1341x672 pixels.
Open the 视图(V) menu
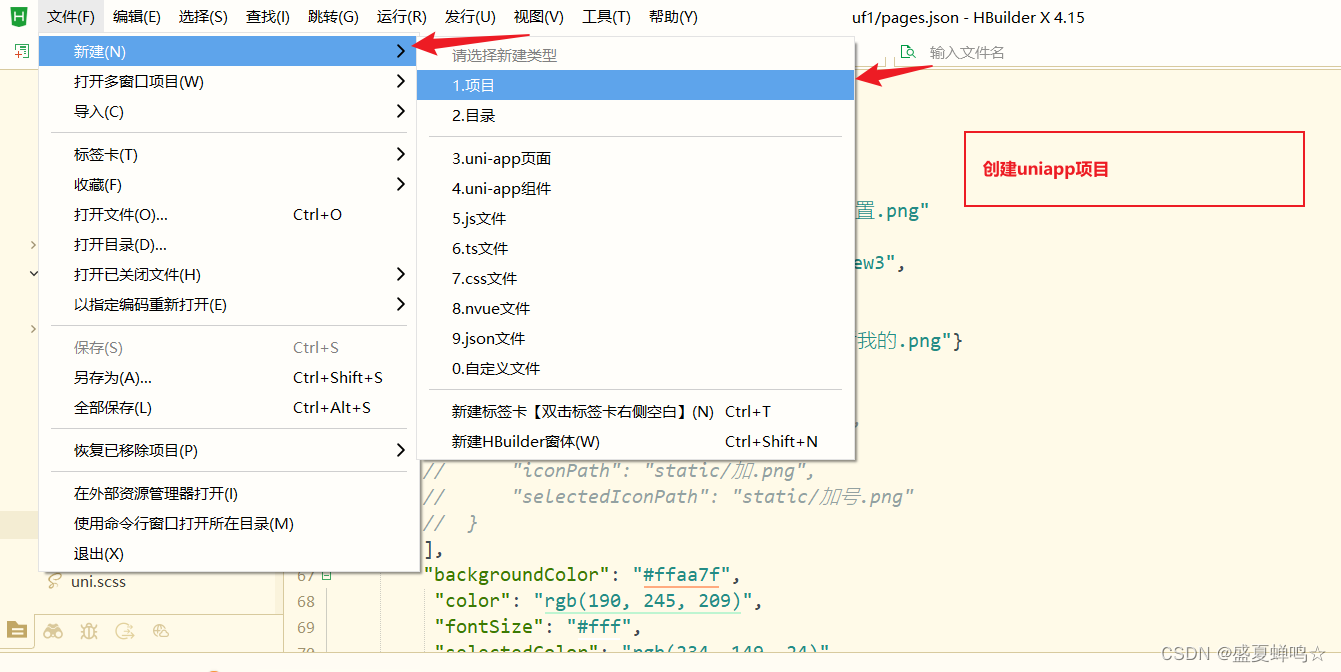click(x=539, y=17)
